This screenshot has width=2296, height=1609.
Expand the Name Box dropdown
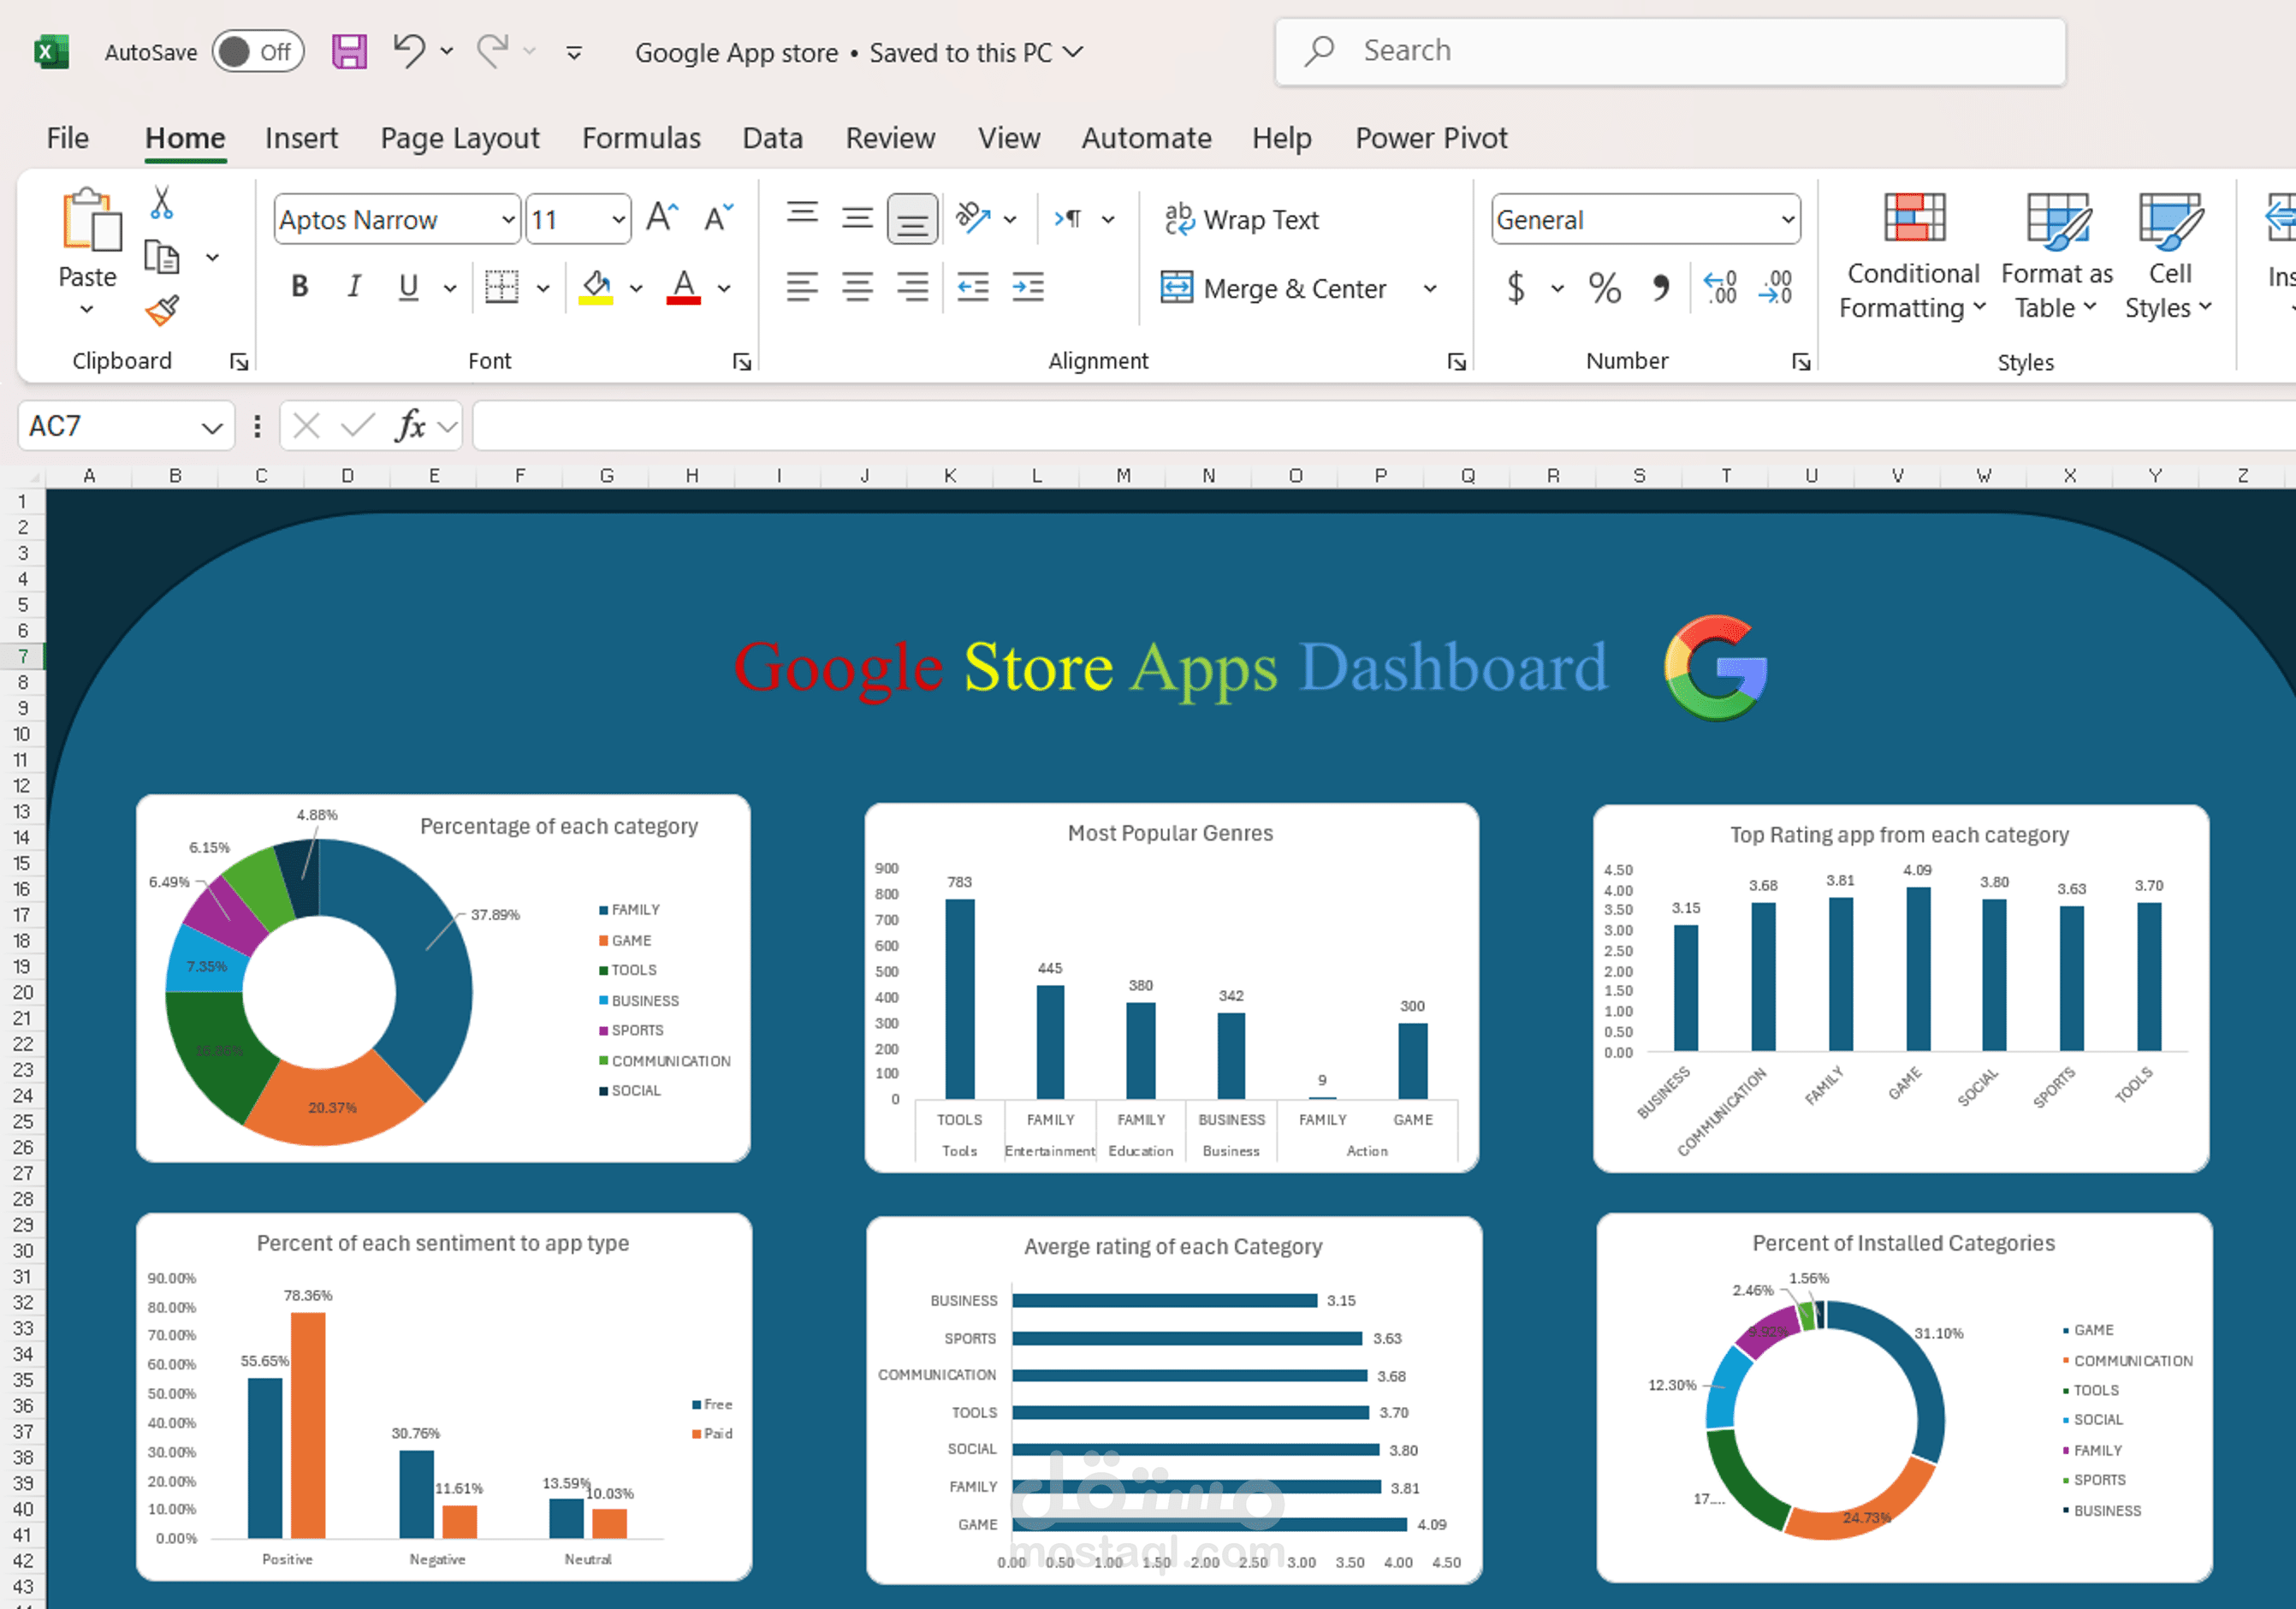coord(211,428)
